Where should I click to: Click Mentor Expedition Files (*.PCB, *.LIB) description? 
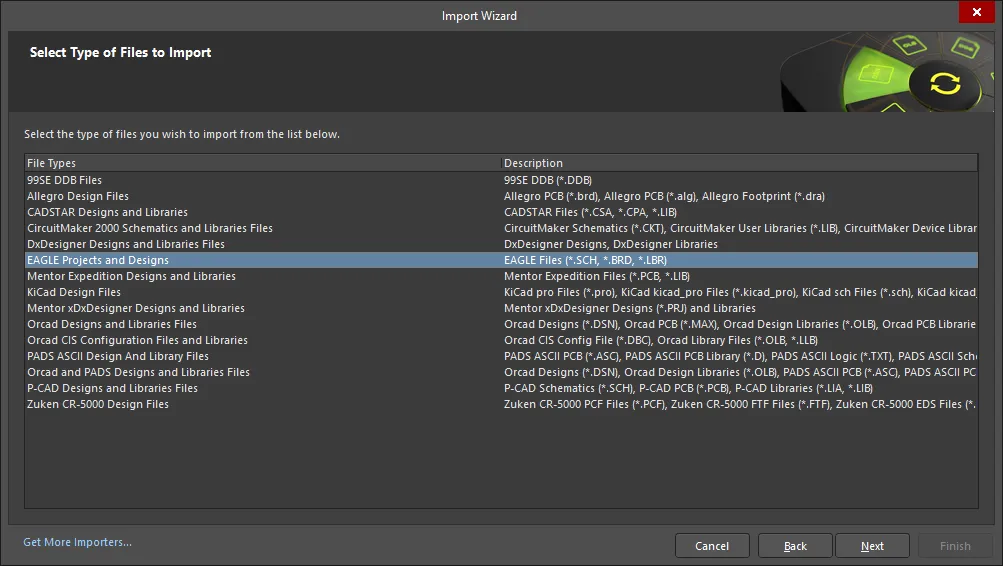pos(597,276)
